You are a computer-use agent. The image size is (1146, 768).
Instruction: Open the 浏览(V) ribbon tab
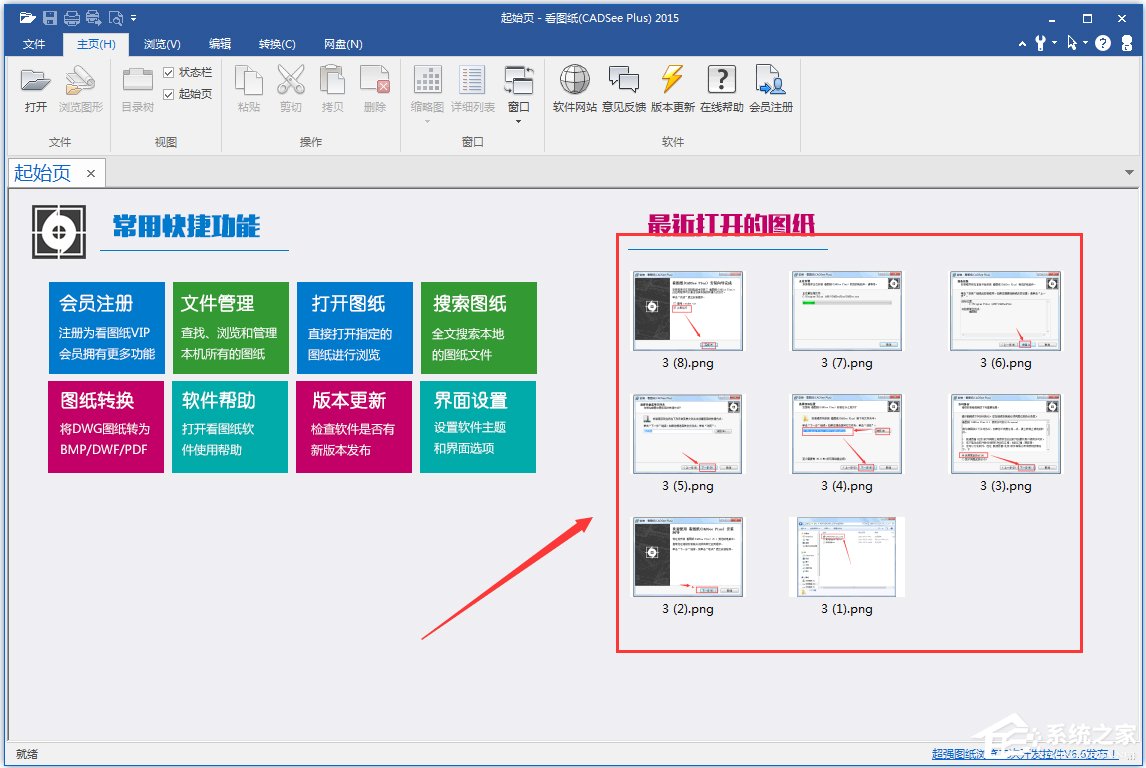tap(162, 44)
